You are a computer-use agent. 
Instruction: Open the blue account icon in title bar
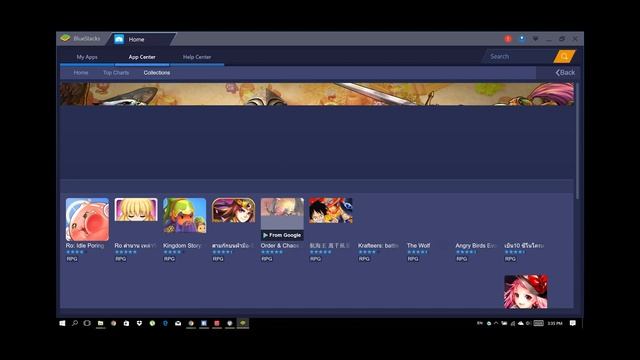(x=522, y=39)
